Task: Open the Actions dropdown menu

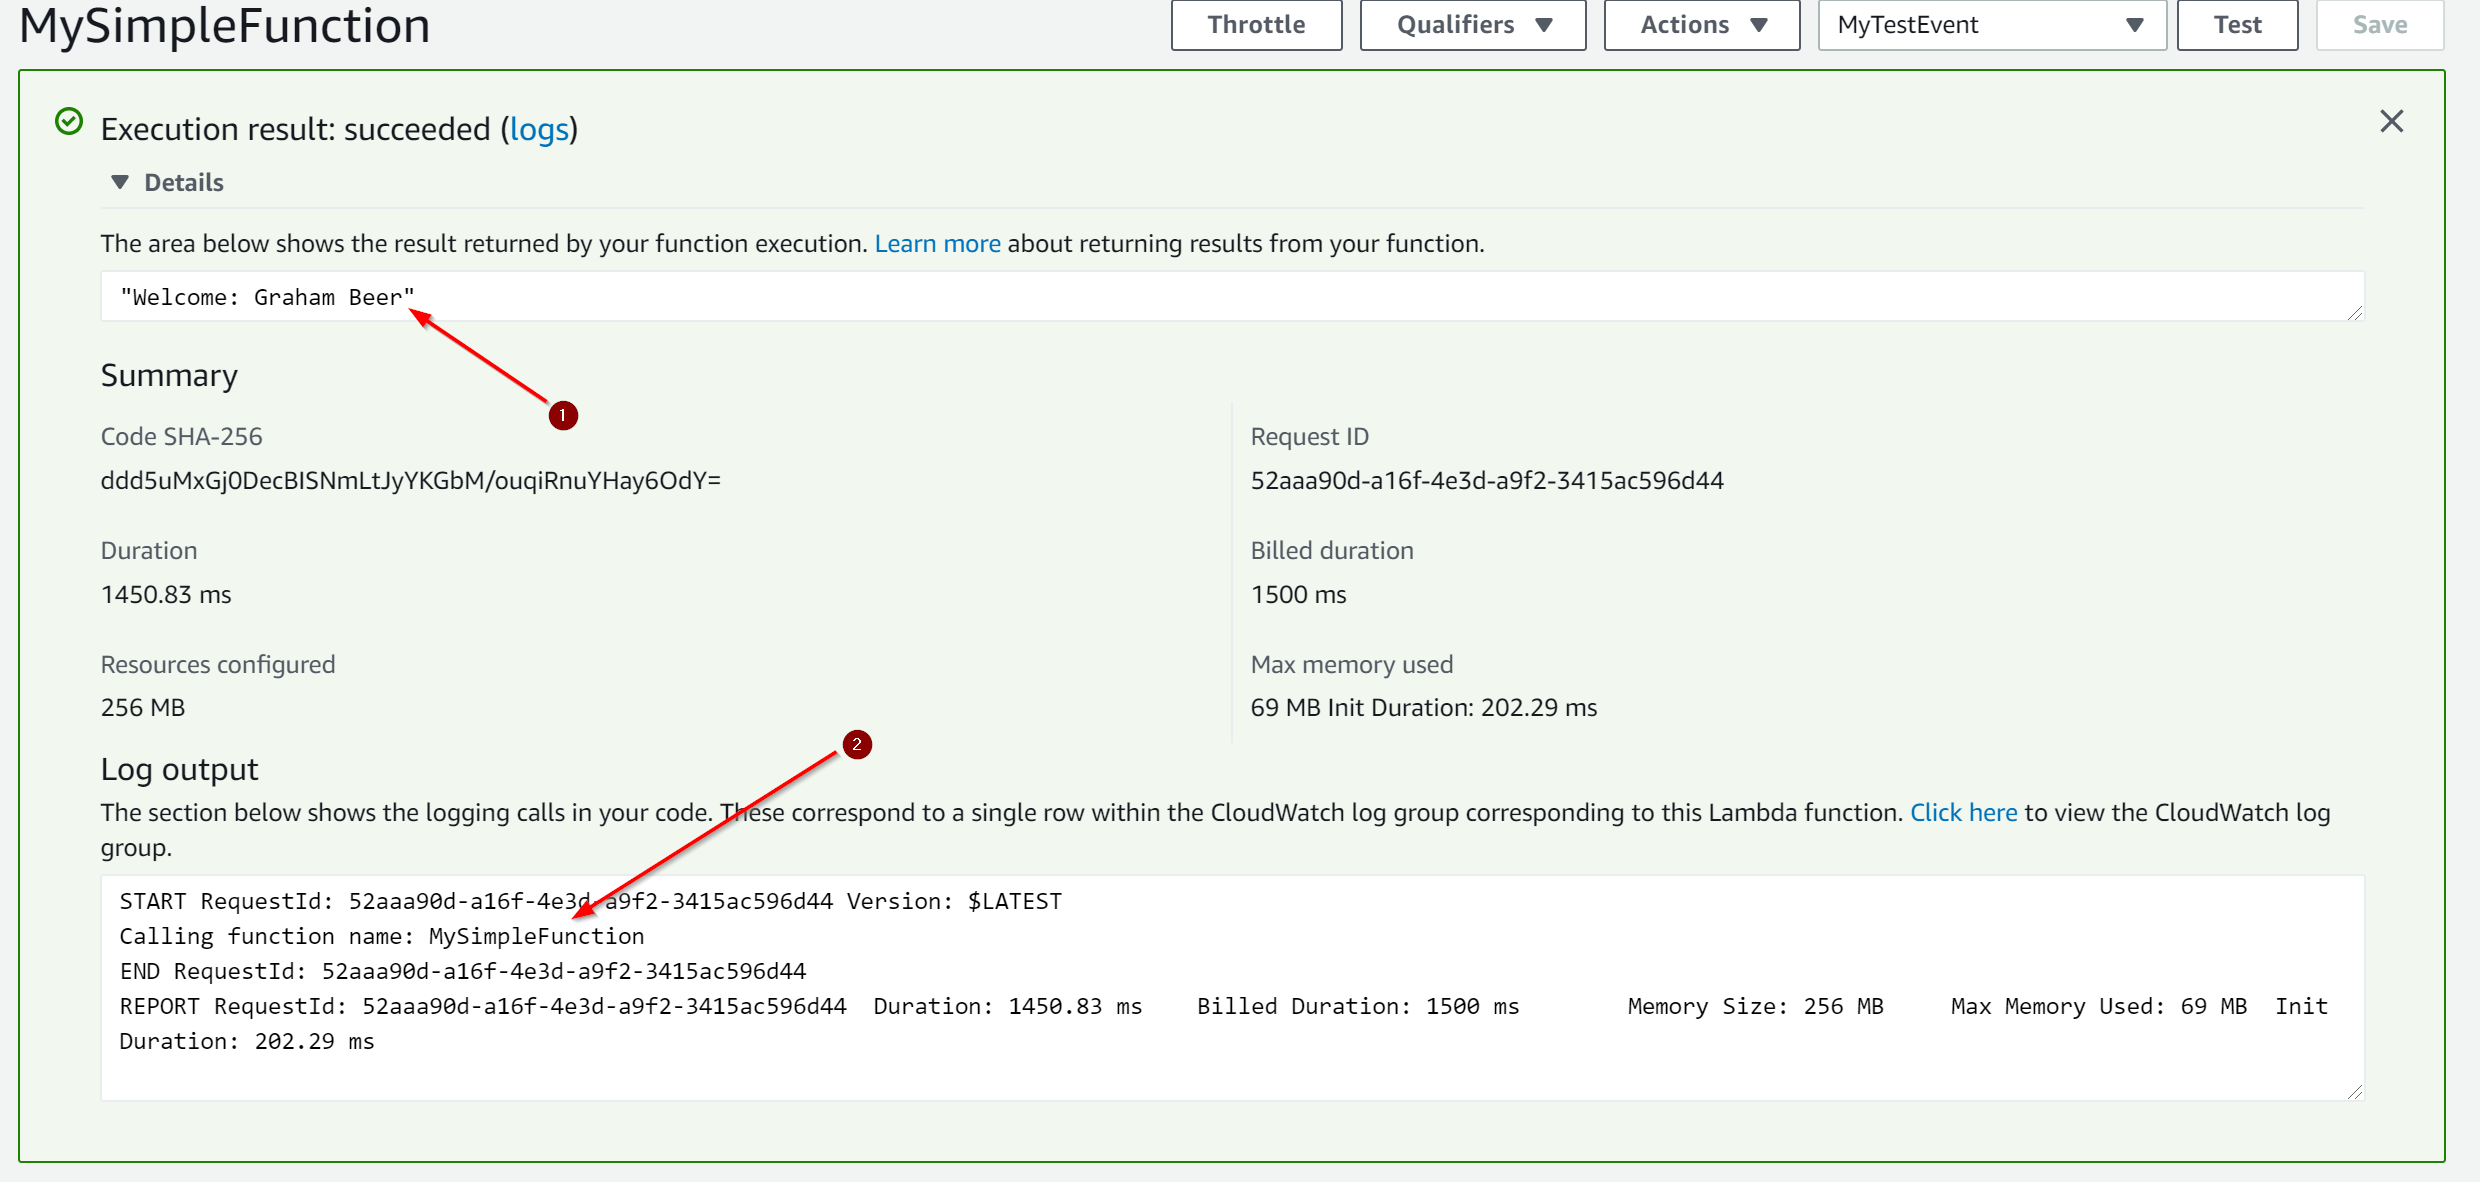Action: pos(1702,25)
